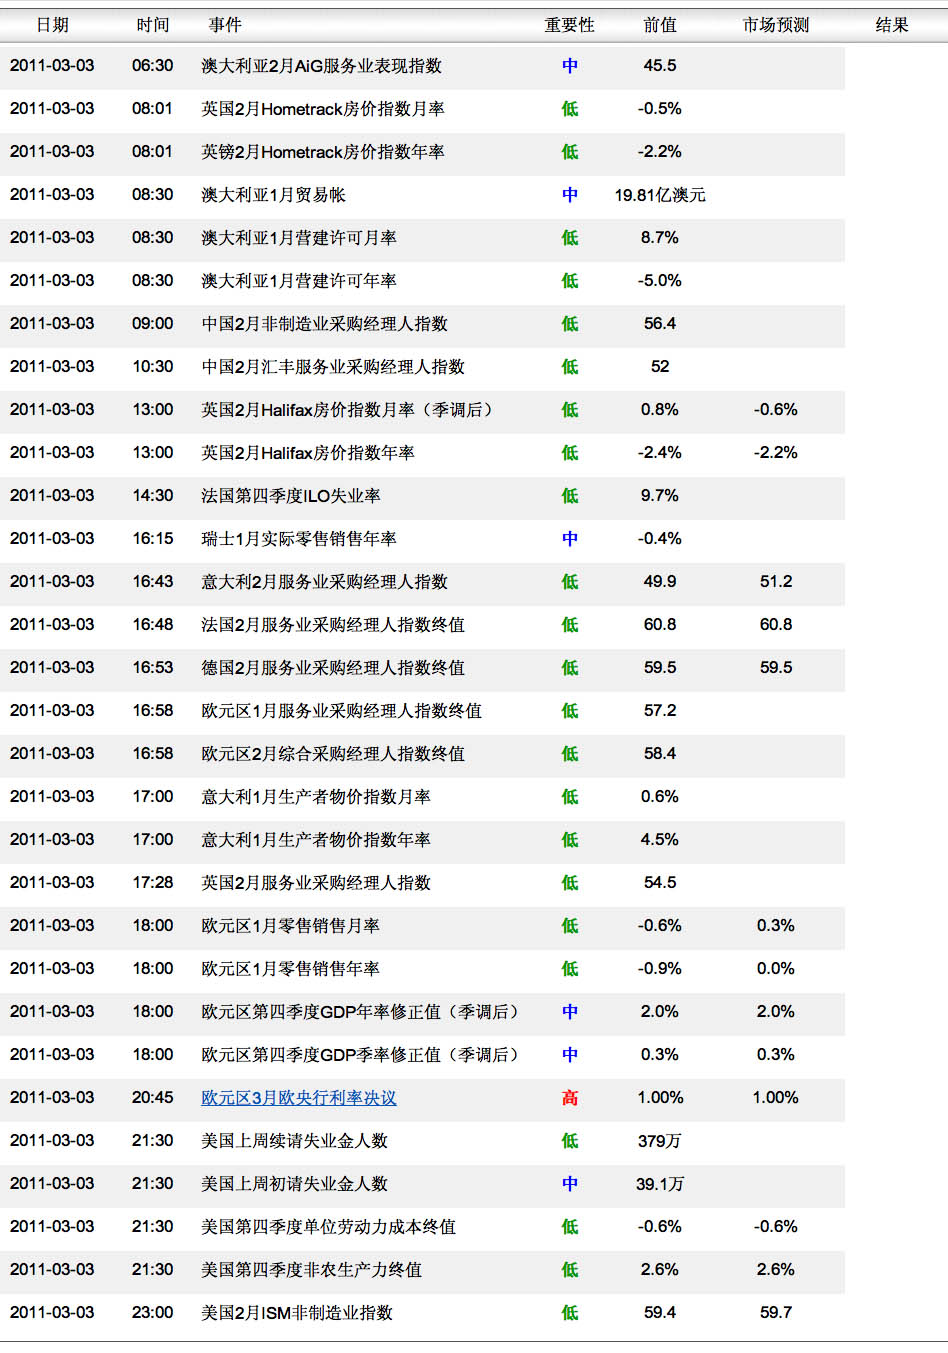Click previous value 4.5%
948x1353 pixels.
tap(660, 840)
